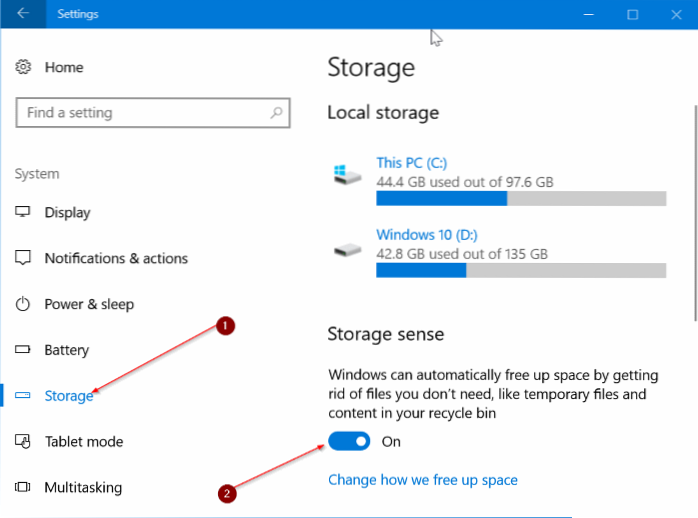698x518 pixels.
Task: Open This PC (C:) storage details
Action: 411,162
